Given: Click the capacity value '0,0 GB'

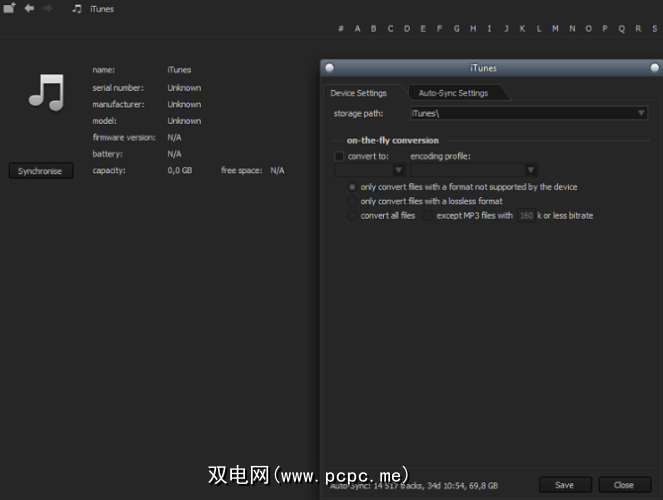Looking at the screenshot, I should (180, 170).
